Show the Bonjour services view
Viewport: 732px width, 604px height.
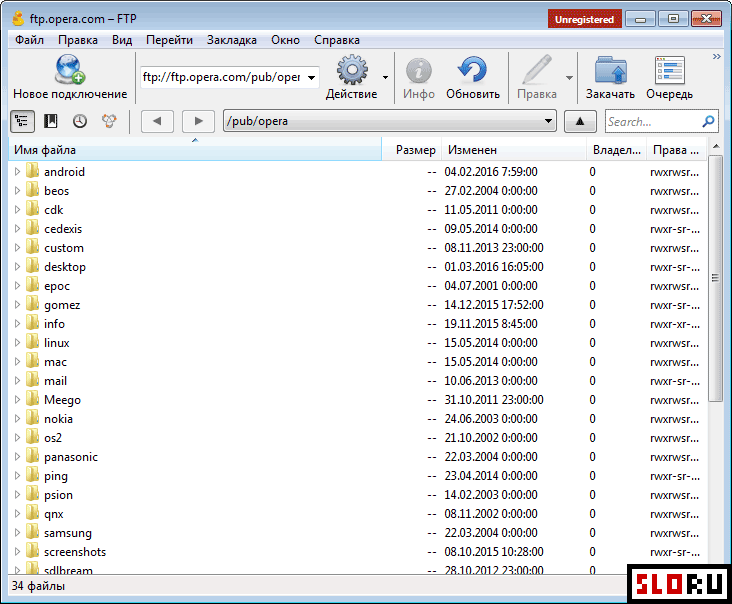(109, 121)
